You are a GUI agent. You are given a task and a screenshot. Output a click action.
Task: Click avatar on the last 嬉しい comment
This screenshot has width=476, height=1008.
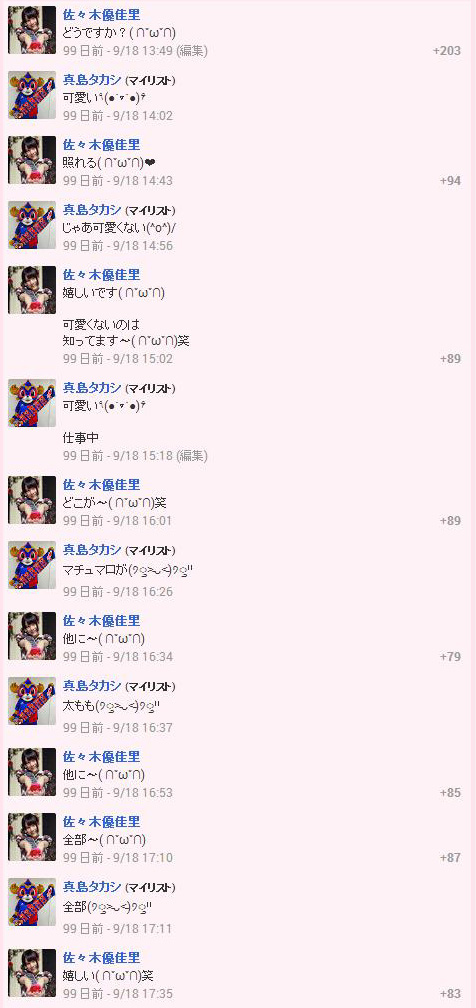[32, 973]
